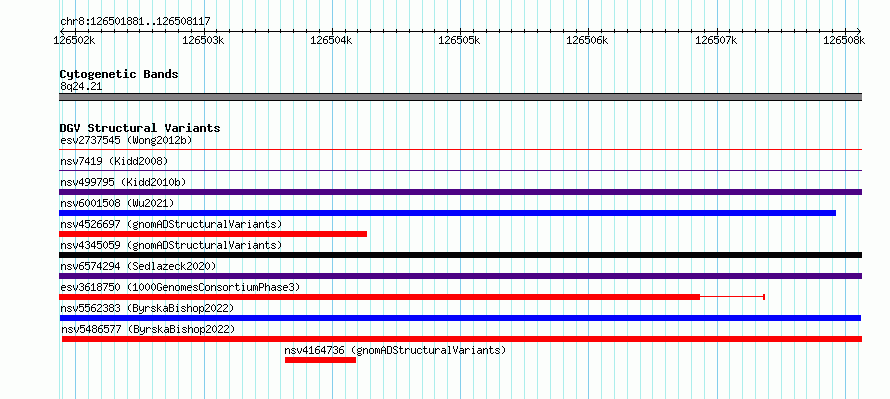
Task: Open nsv499795 (Kidd2010b) variant details
Action: 123,182
